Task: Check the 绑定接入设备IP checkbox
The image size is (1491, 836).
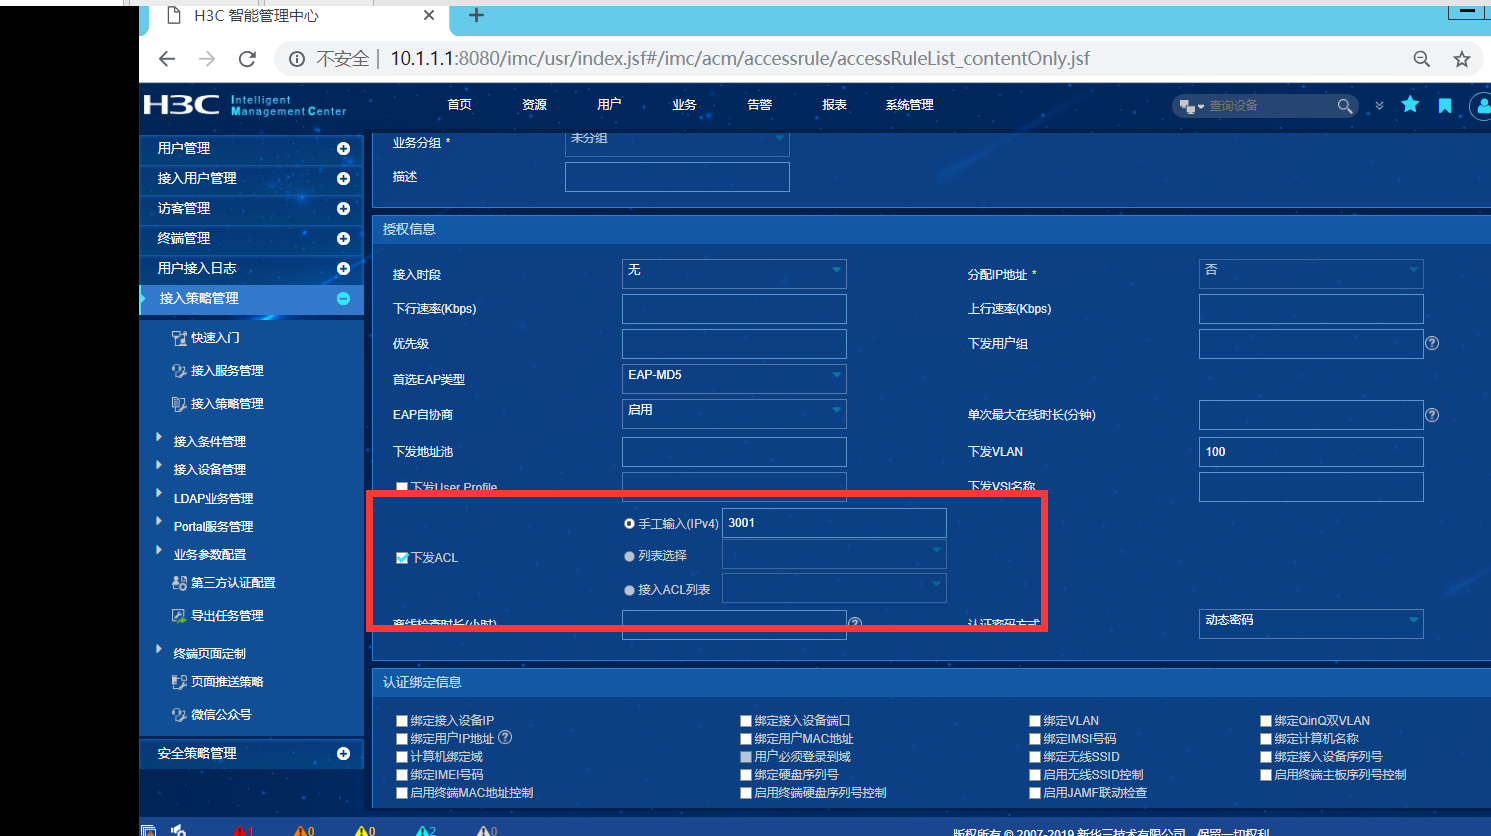Action: tap(402, 720)
